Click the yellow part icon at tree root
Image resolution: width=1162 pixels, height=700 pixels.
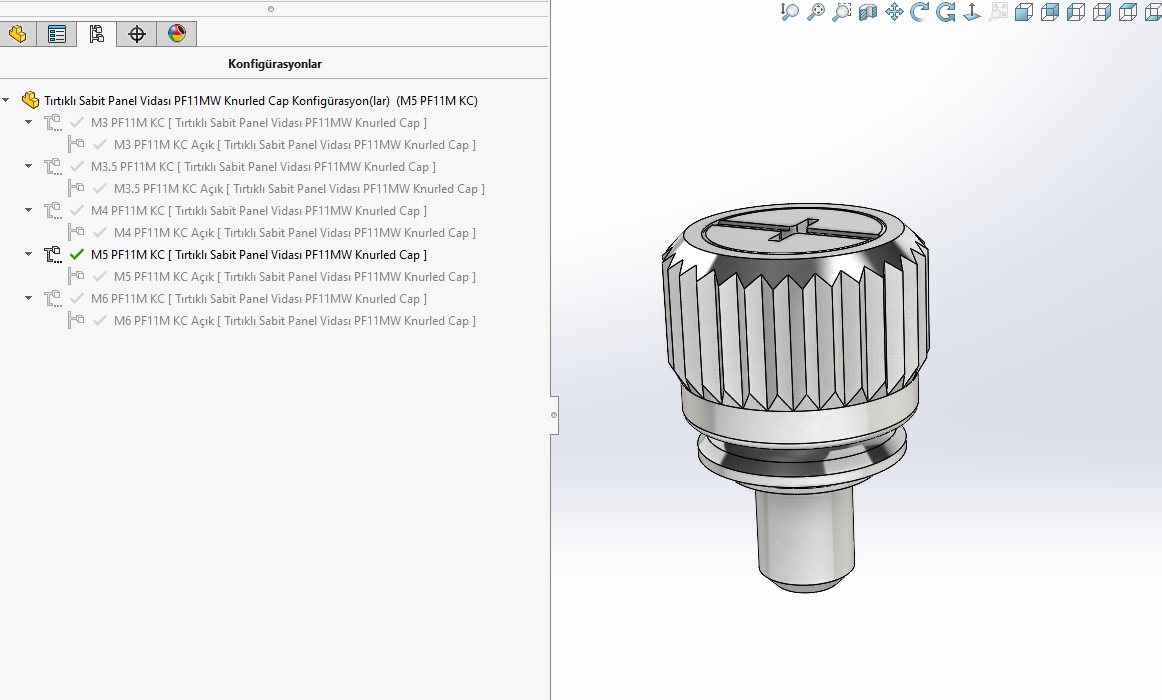tap(30, 100)
